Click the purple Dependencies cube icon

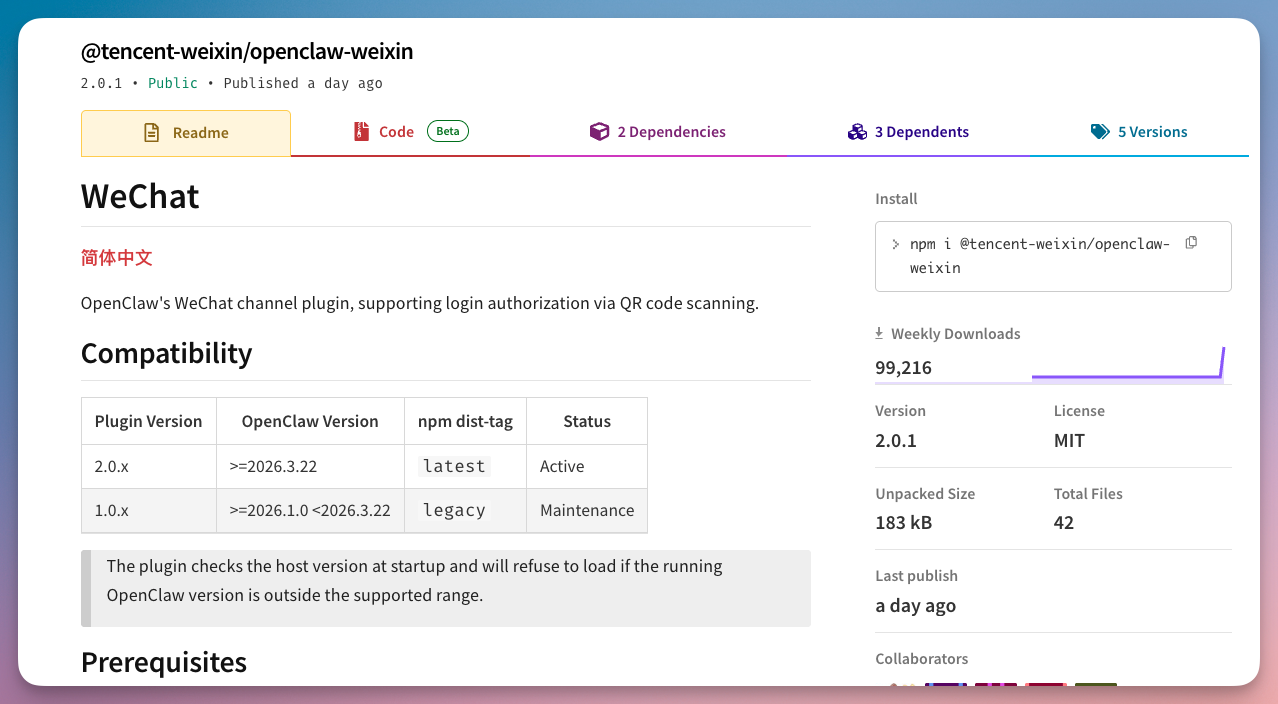click(x=599, y=132)
